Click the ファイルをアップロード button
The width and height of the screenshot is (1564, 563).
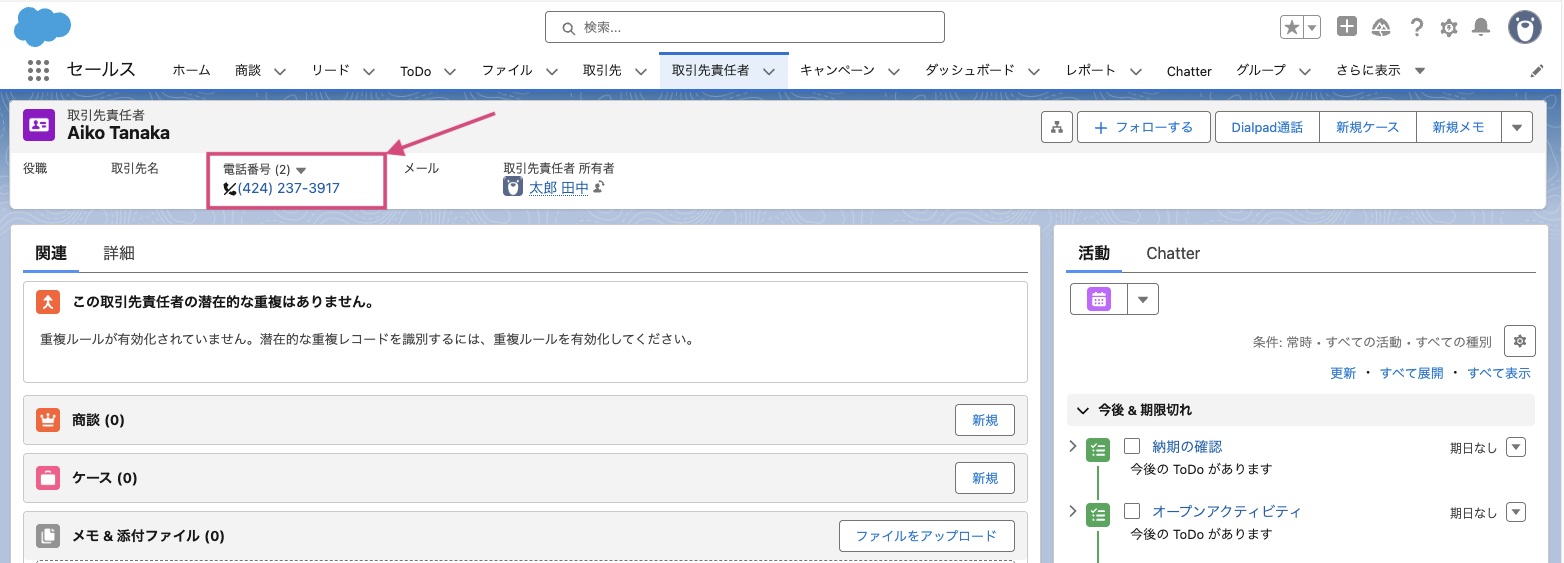tap(925, 536)
